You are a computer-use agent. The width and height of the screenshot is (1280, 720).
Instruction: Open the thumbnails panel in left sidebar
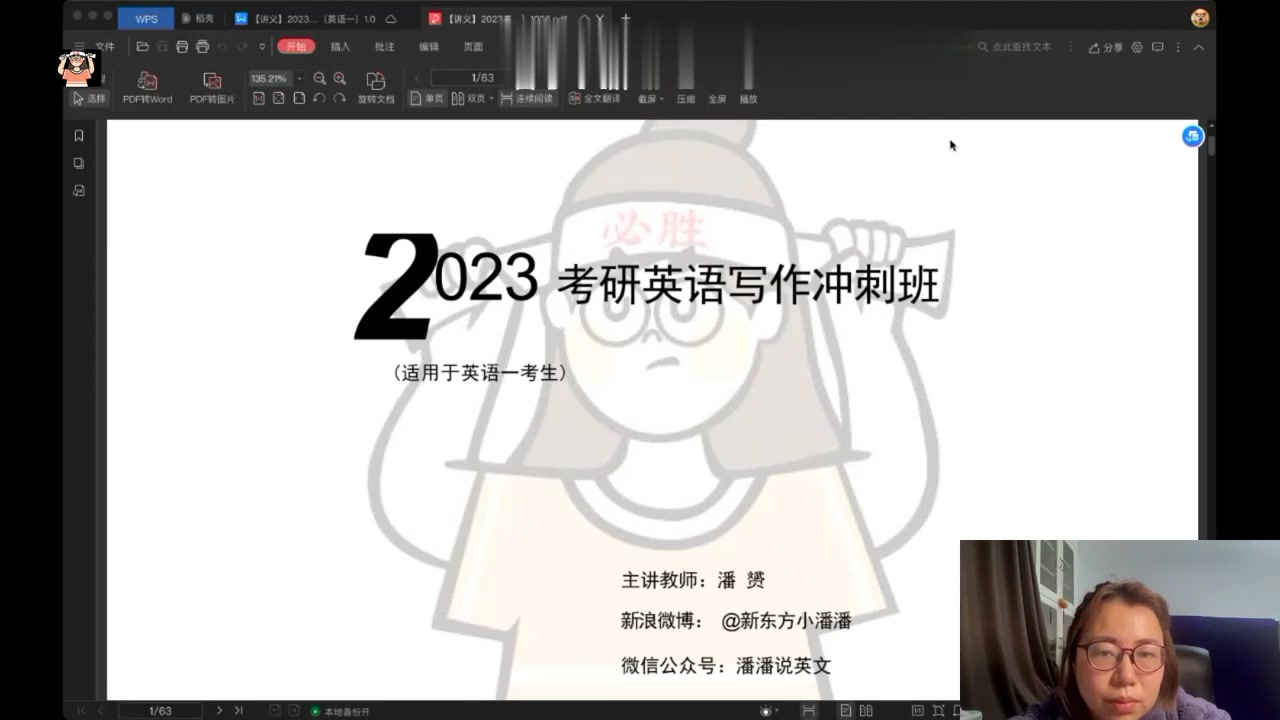(79, 163)
